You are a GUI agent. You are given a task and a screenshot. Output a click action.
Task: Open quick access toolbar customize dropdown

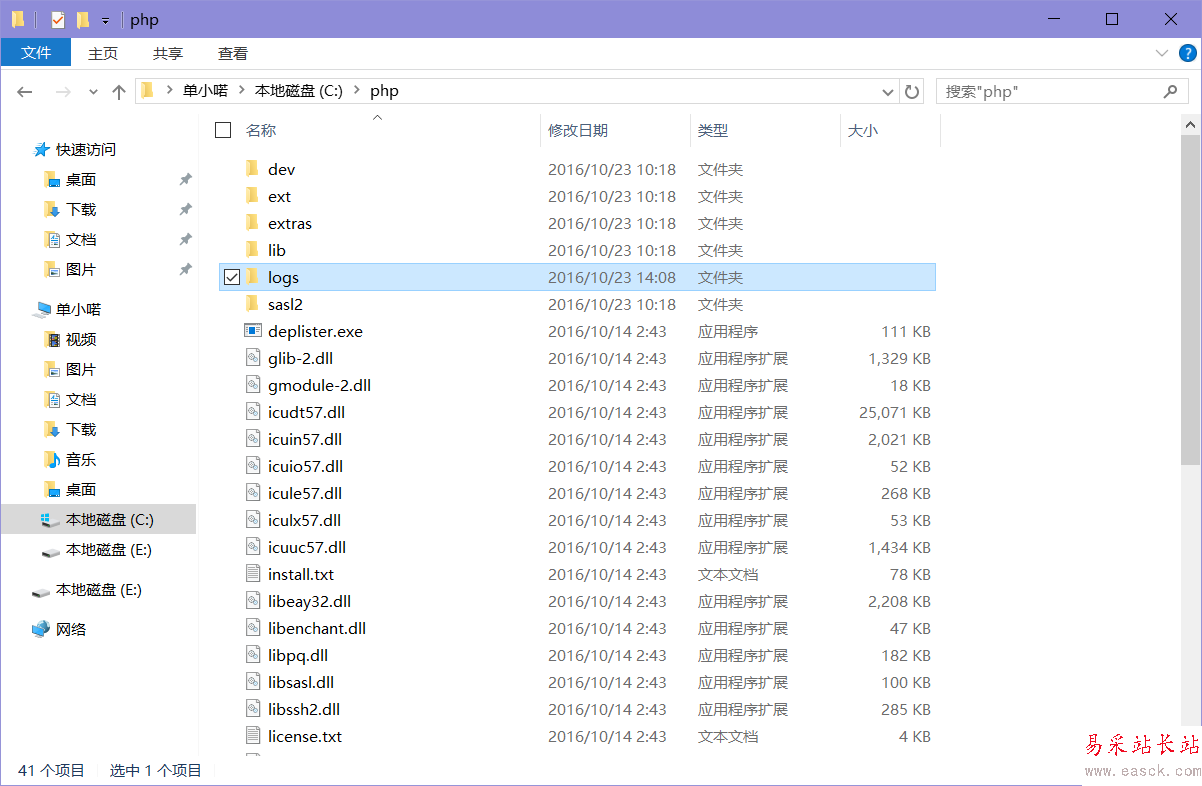(105, 20)
